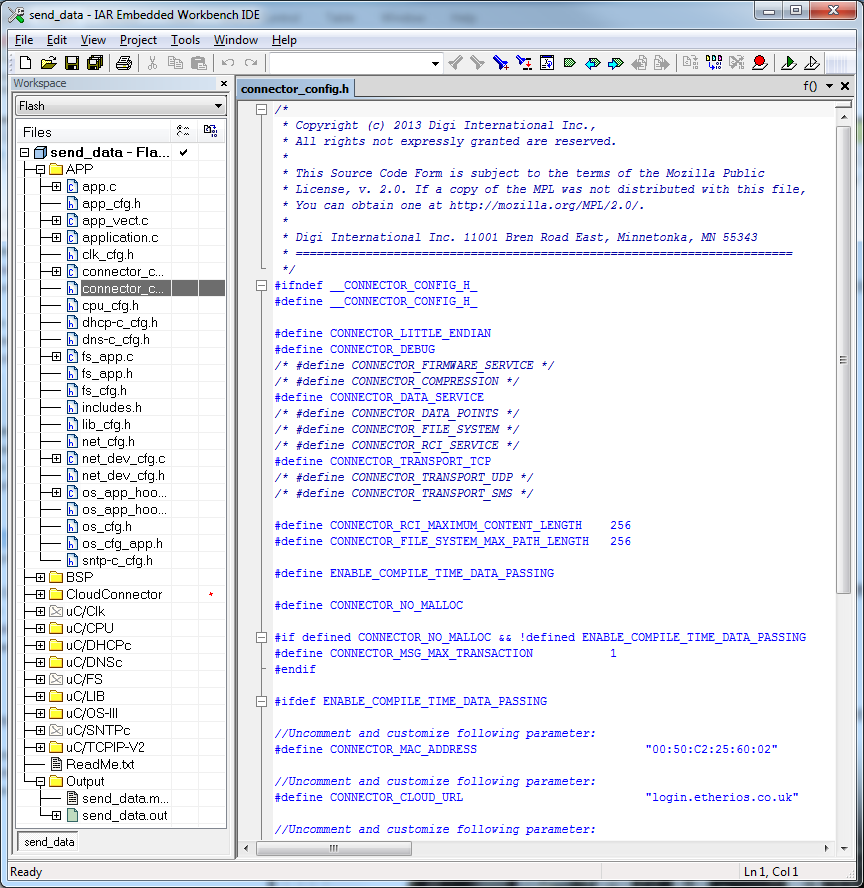Open the Project menu

point(138,40)
